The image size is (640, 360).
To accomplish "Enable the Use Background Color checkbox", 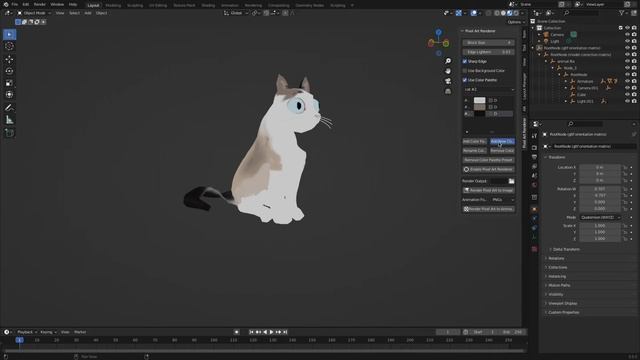I will [x=465, y=71].
